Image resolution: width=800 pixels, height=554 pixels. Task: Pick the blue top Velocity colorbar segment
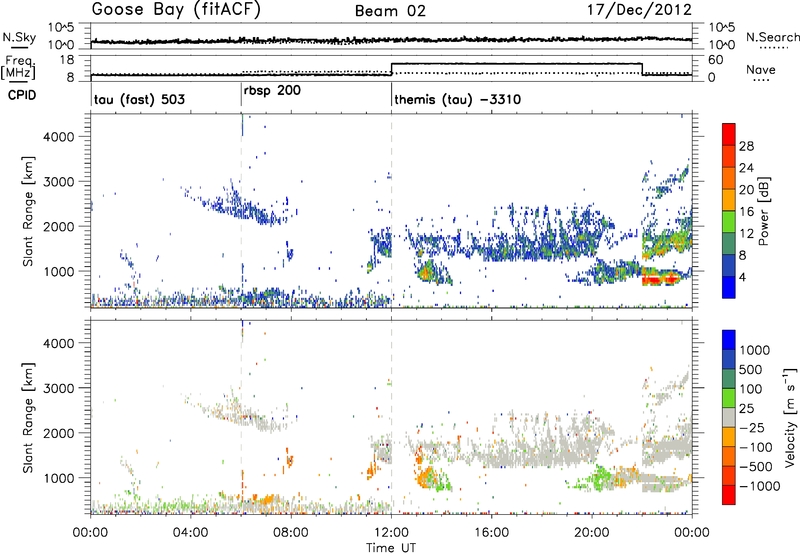point(729,340)
